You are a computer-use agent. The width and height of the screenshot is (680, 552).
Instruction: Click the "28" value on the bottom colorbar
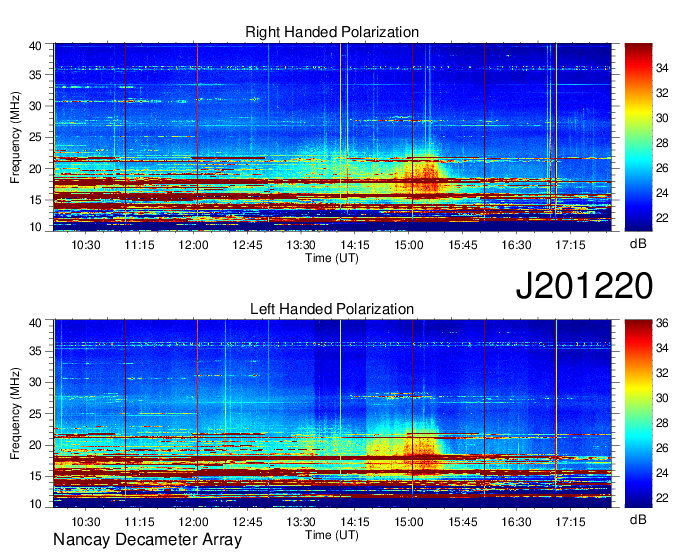pos(662,423)
